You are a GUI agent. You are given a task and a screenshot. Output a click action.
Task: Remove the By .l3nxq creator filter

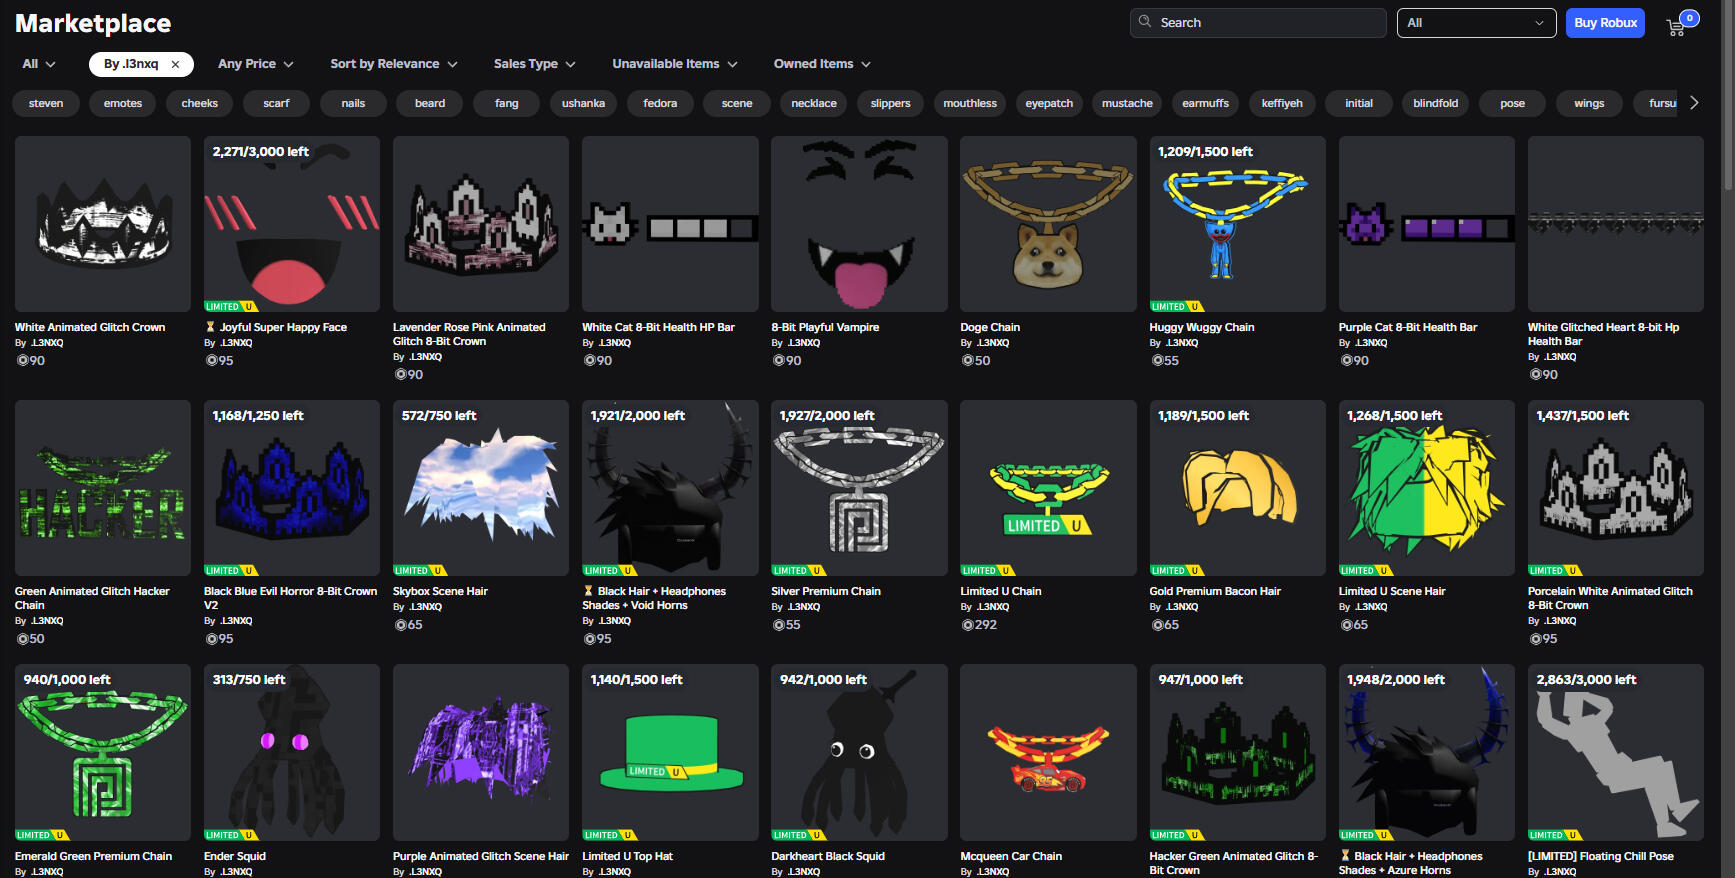(x=175, y=64)
